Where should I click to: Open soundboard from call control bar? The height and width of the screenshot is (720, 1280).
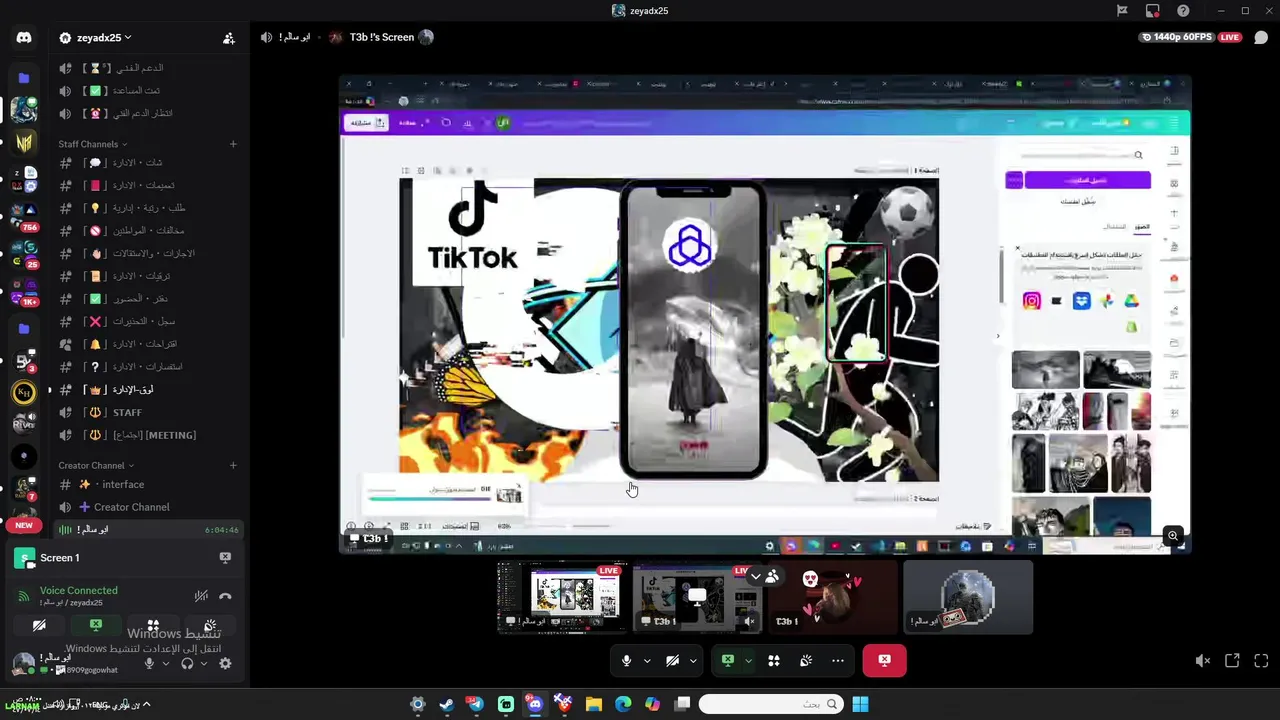806,660
